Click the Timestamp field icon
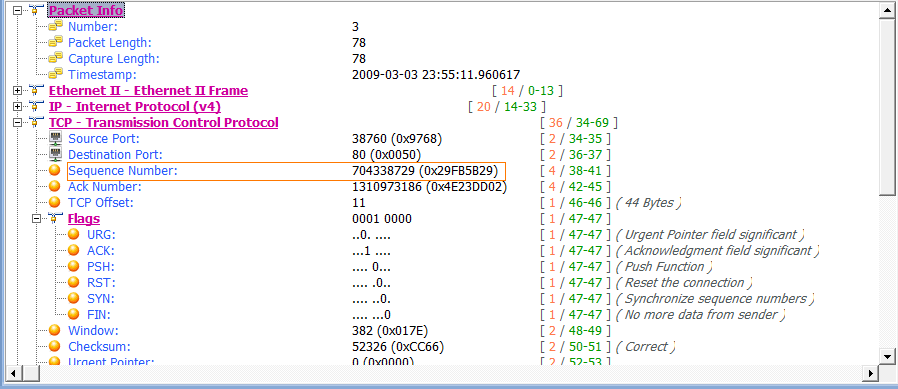898x389 pixels. 56,74
